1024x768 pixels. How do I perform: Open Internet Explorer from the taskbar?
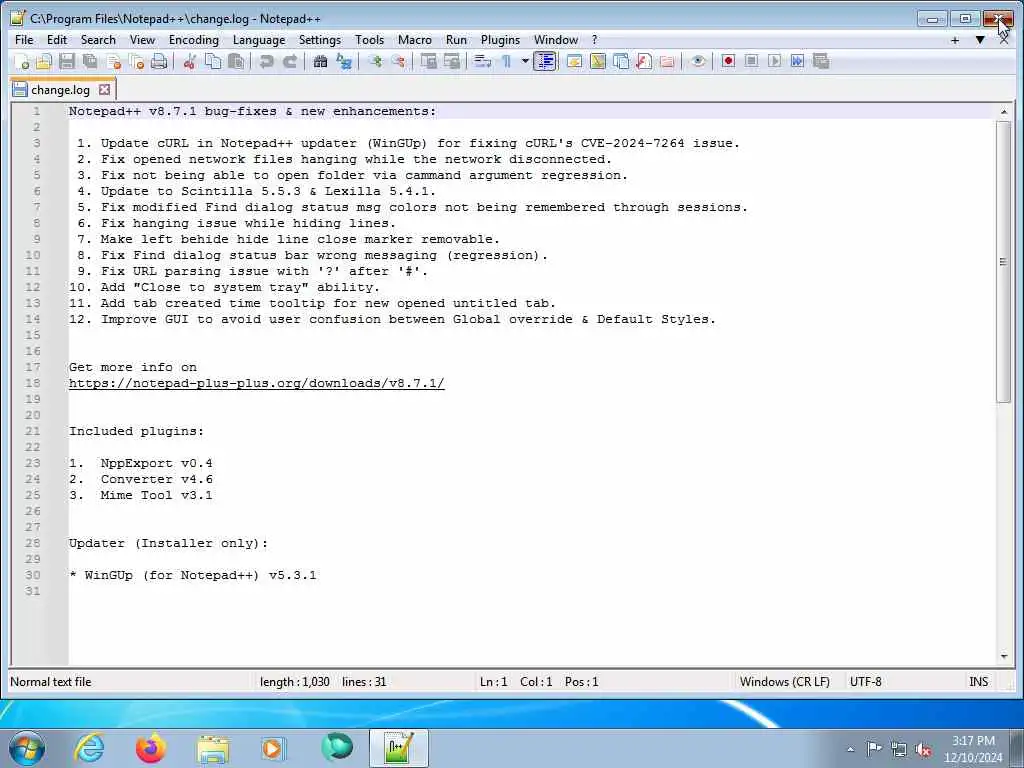(89, 748)
